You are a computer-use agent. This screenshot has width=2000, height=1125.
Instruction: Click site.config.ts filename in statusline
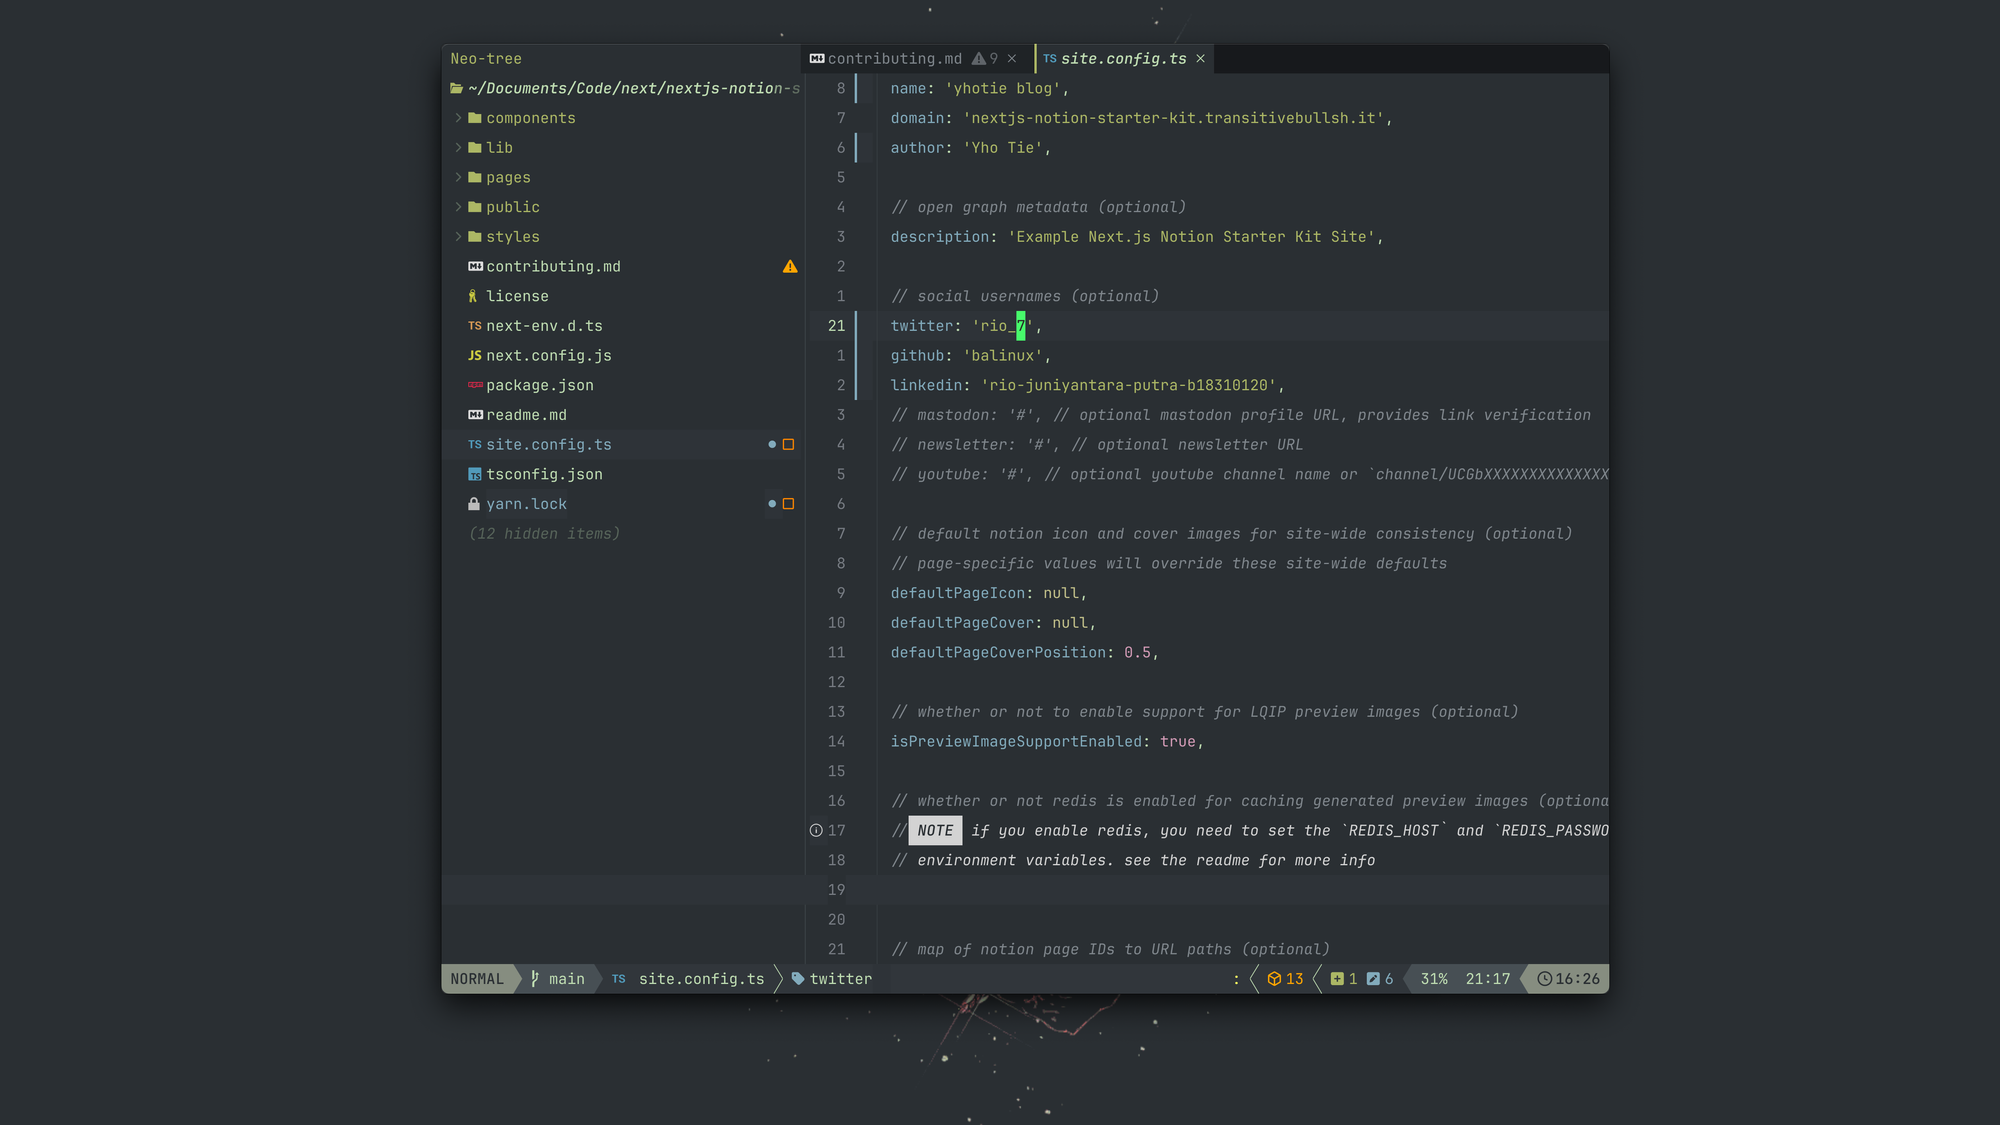[701, 979]
